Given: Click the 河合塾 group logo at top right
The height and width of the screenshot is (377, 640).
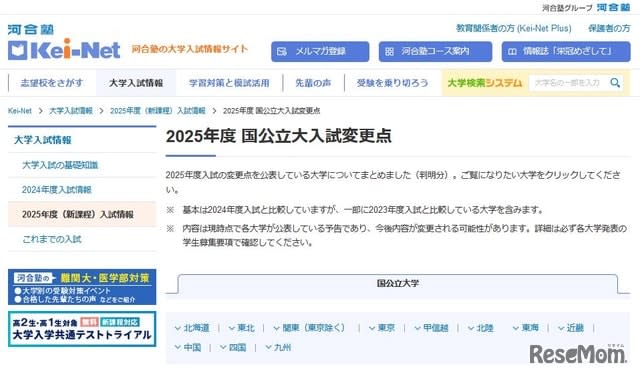Looking at the screenshot, I should (613, 7).
